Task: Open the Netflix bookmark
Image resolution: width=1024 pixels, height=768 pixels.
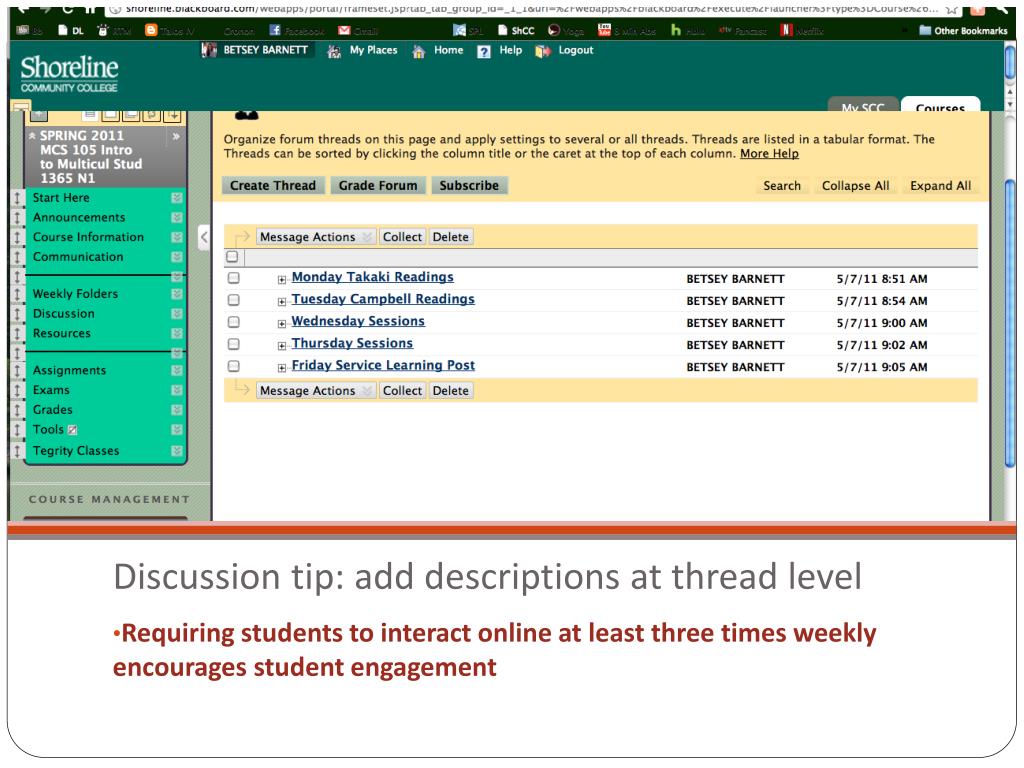Action: pyautogui.click(x=803, y=31)
